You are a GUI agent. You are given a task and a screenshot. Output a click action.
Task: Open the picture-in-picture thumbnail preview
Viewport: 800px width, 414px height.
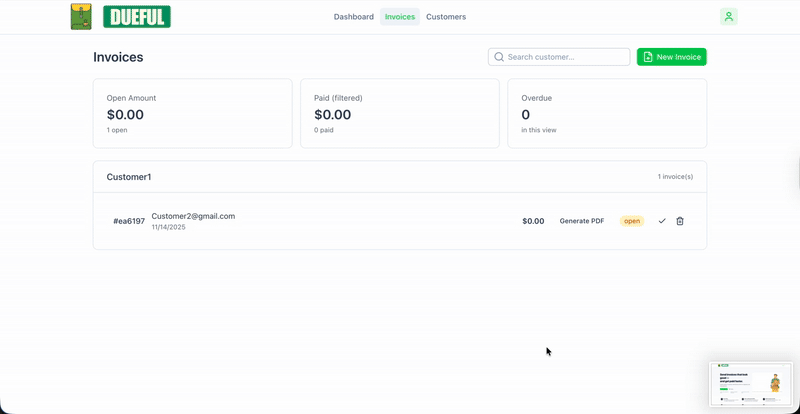click(x=751, y=384)
